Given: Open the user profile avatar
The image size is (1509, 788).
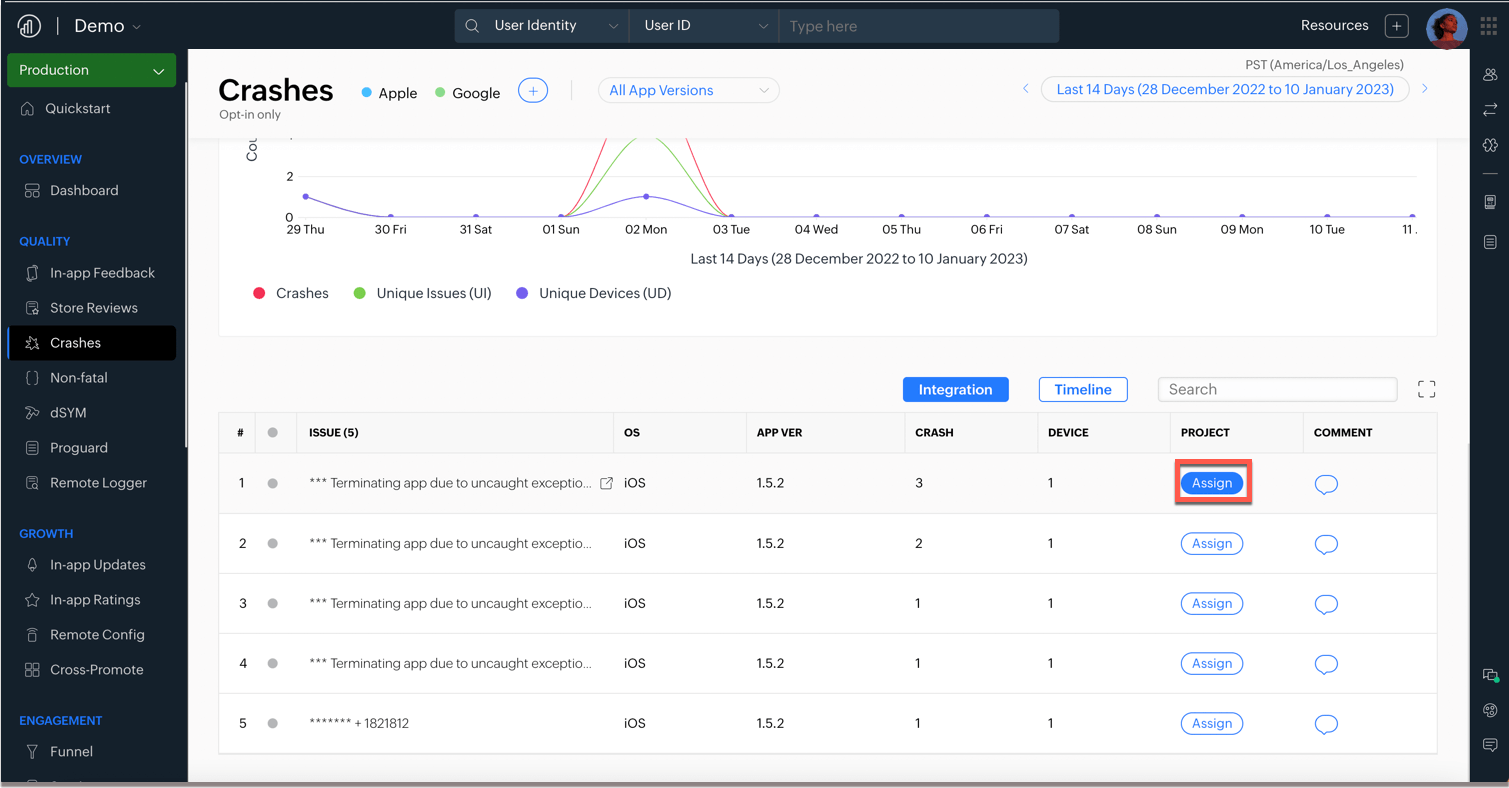Looking at the screenshot, I should tap(1446, 27).
